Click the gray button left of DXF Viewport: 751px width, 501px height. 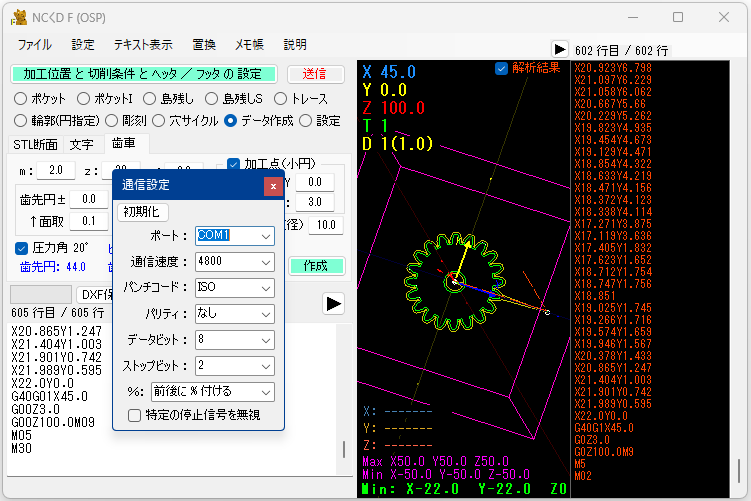[41, 294]
